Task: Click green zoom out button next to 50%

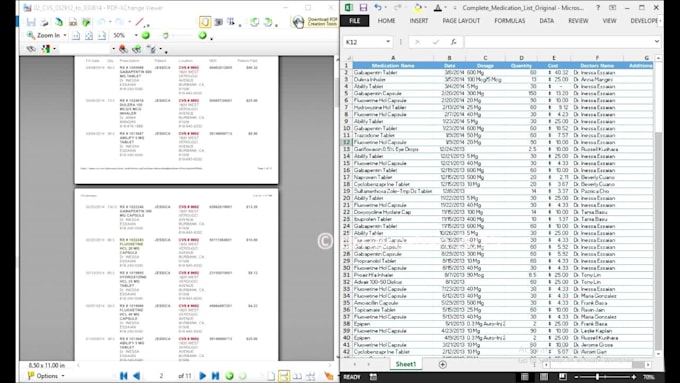Action: point(146,35)
